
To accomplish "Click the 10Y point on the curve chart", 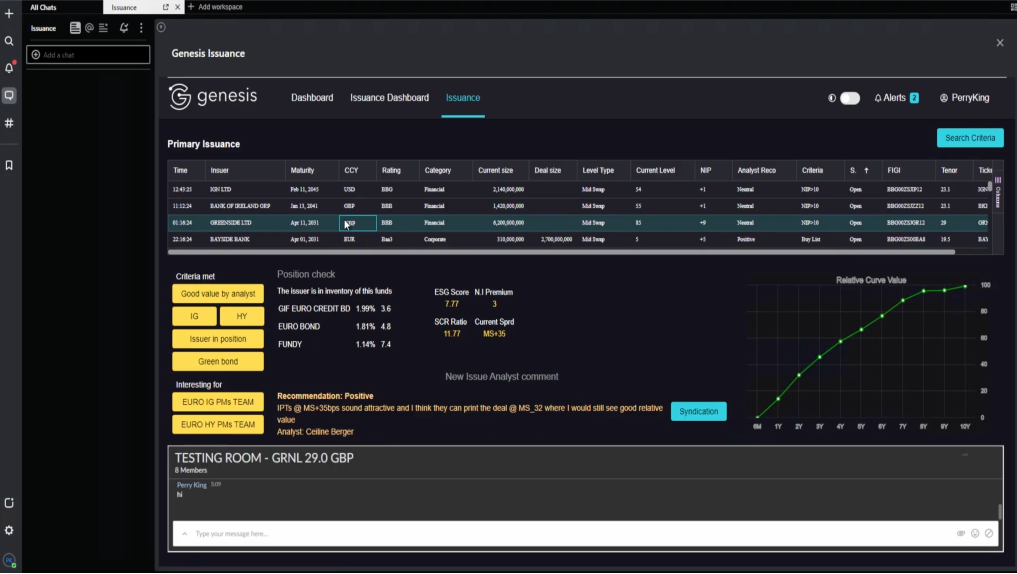I will 965,287.
